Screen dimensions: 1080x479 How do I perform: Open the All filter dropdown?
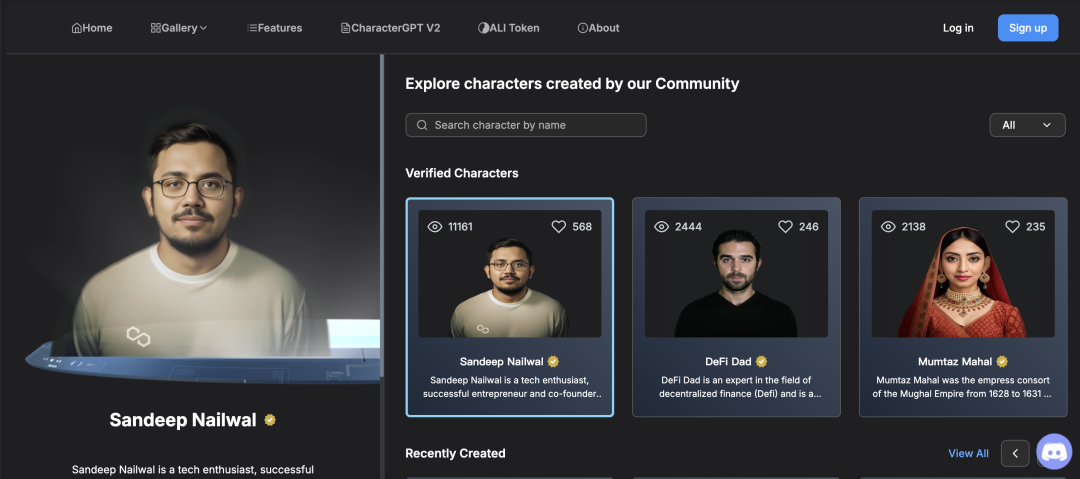1027,125
